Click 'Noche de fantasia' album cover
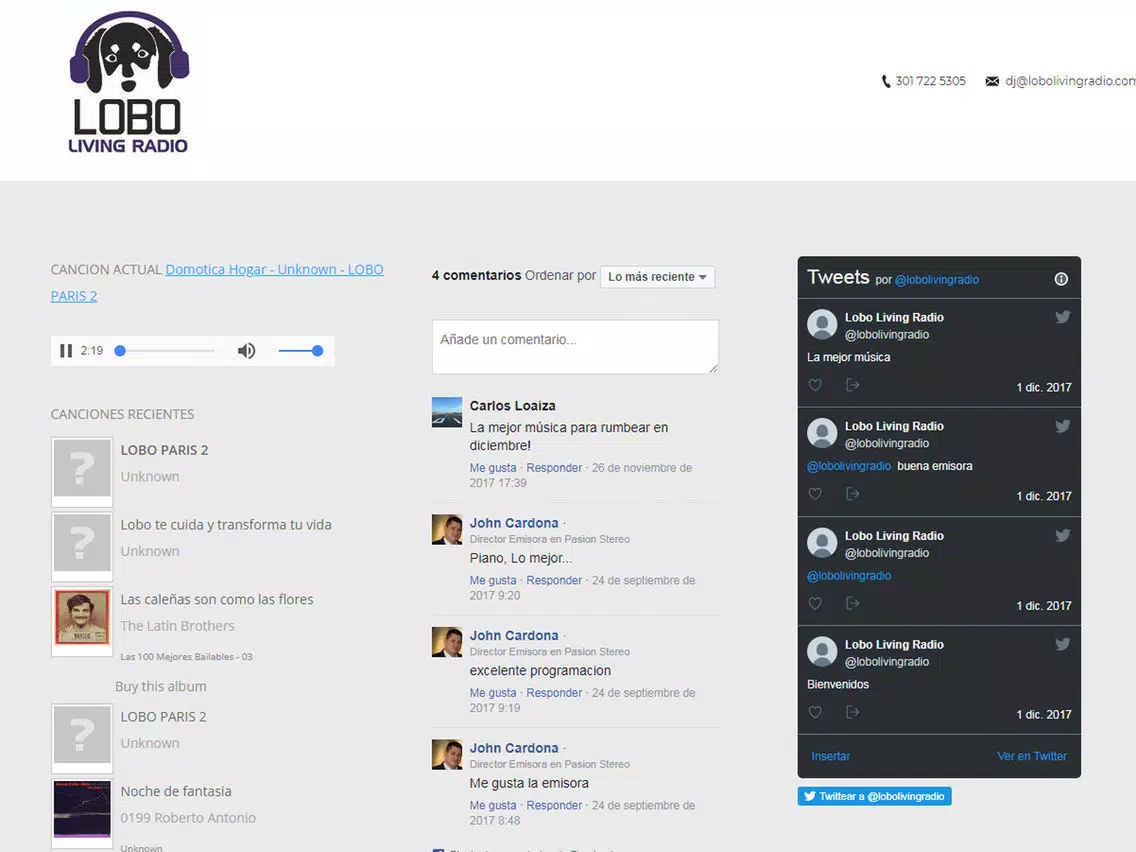Screen dimensions: 1136x852 [82, 809]
